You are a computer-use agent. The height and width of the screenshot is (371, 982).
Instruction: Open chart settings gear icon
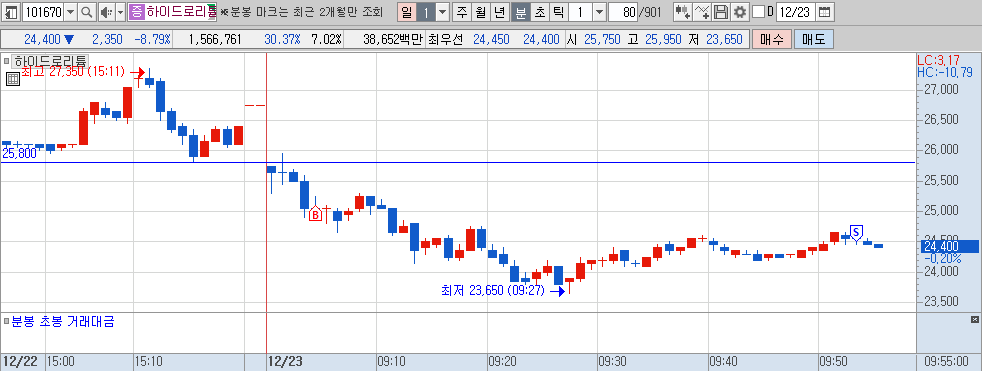[740, 12]
